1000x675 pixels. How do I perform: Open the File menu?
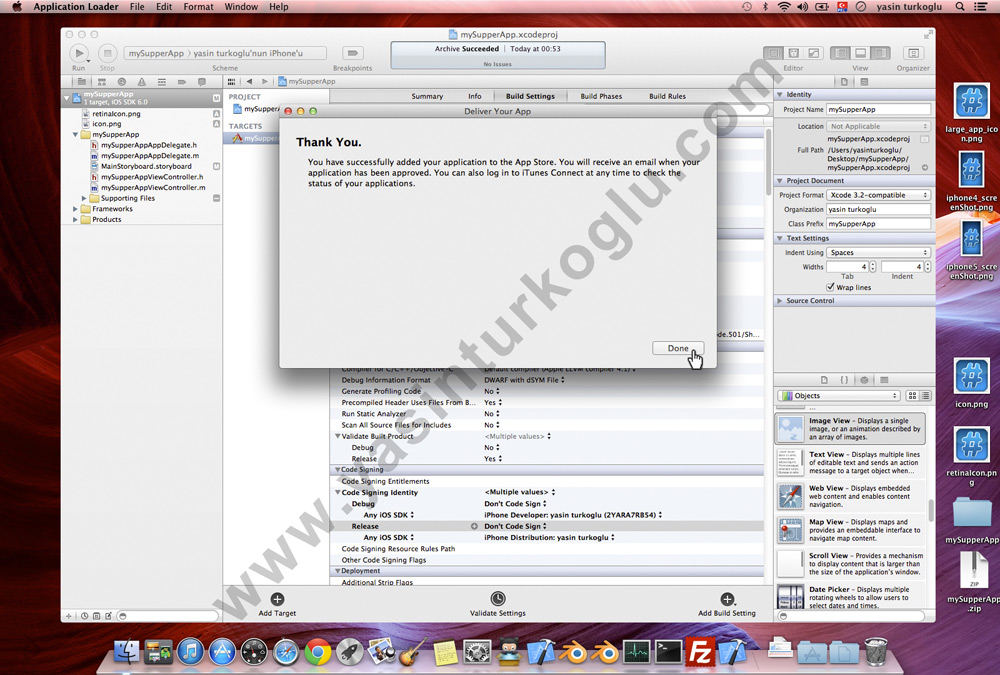[137, 7]
